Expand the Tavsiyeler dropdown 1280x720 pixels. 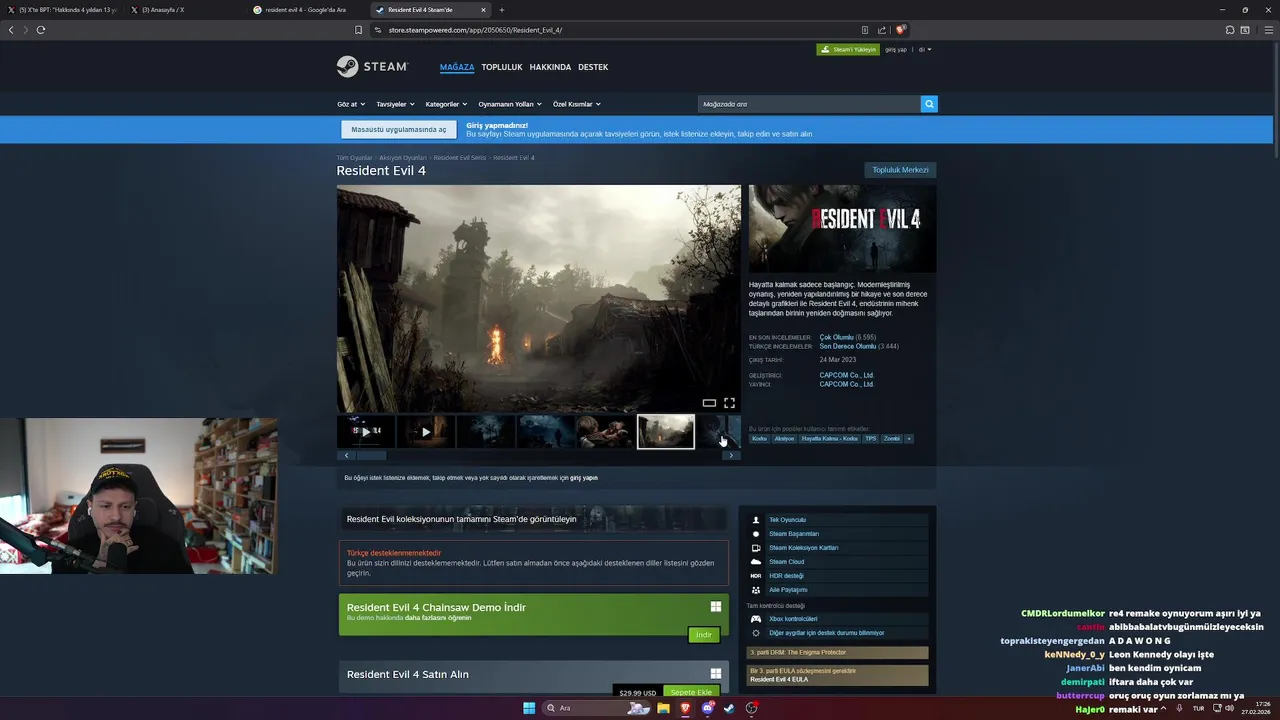click(x=395, y=104)
